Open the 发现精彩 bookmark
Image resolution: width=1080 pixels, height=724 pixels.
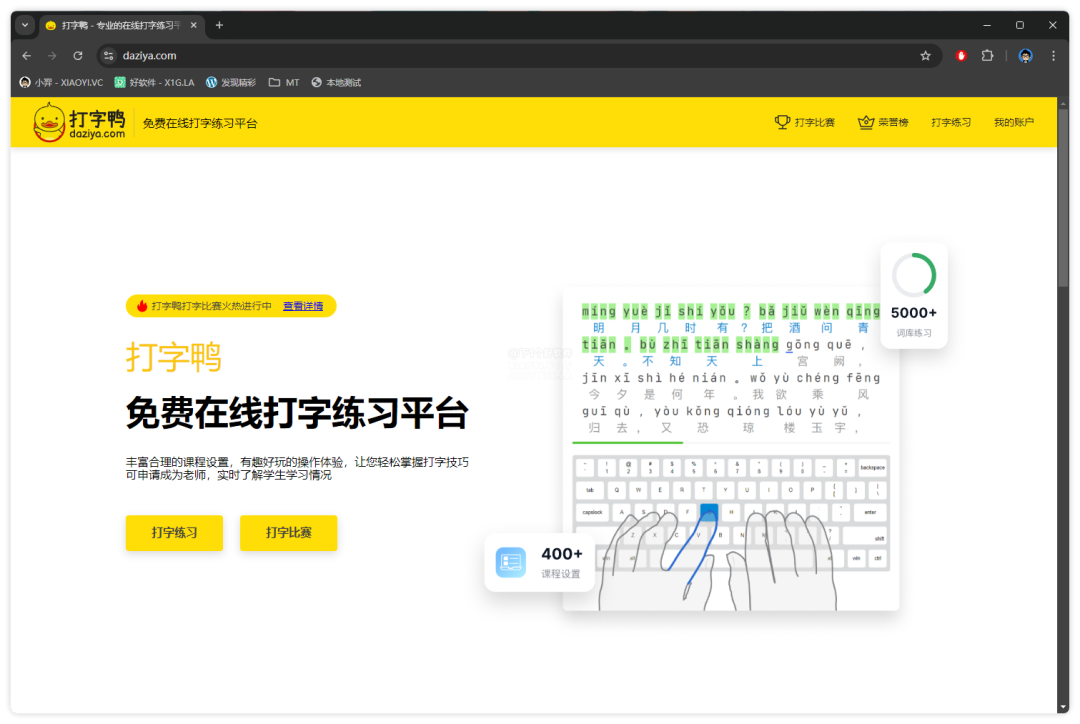(231, 83)
